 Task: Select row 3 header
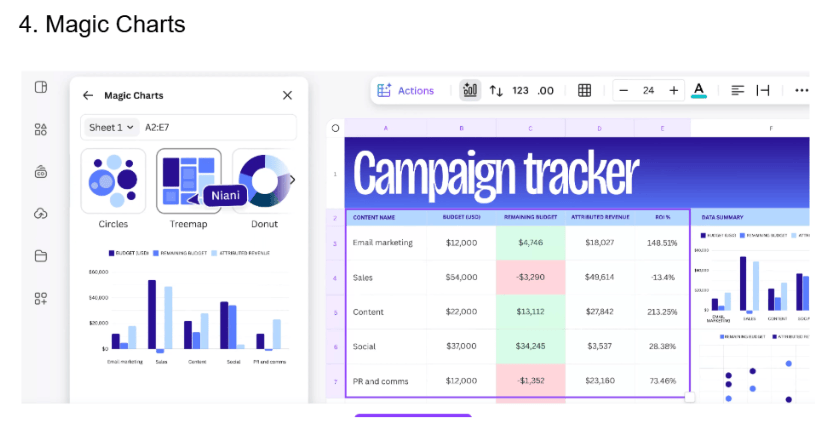tap(335, 243)
